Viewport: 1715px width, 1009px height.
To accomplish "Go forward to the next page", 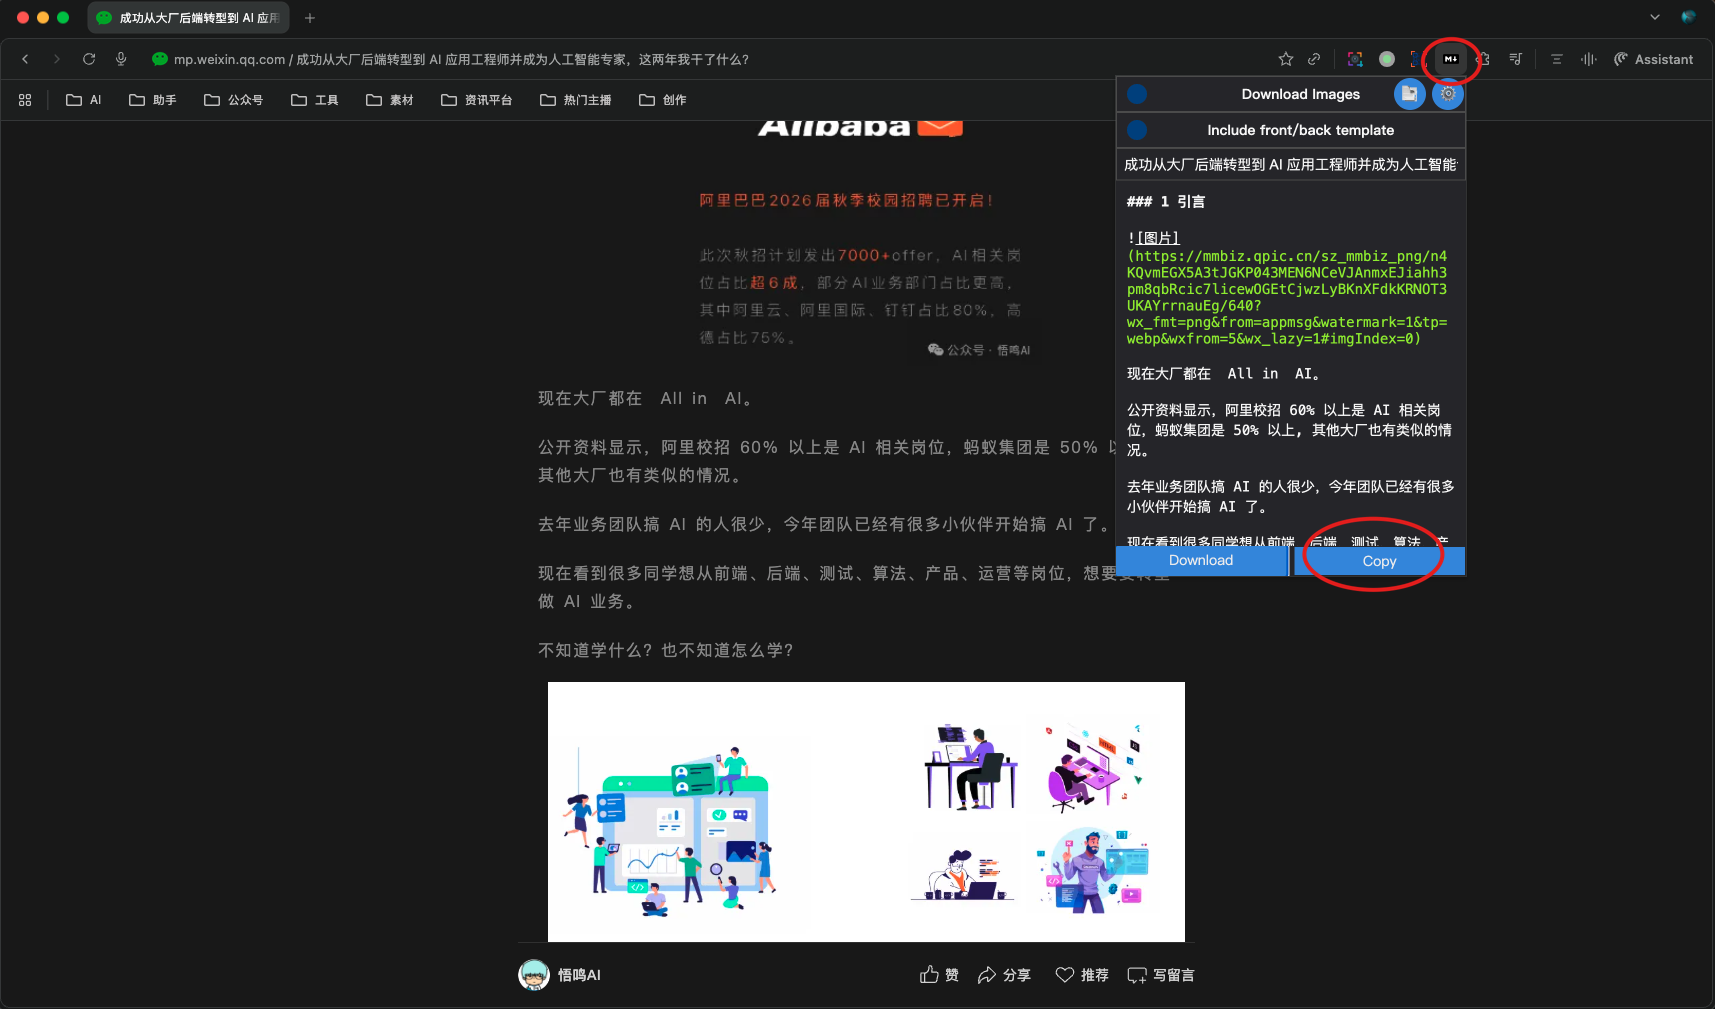I will [x=57, y=59].
